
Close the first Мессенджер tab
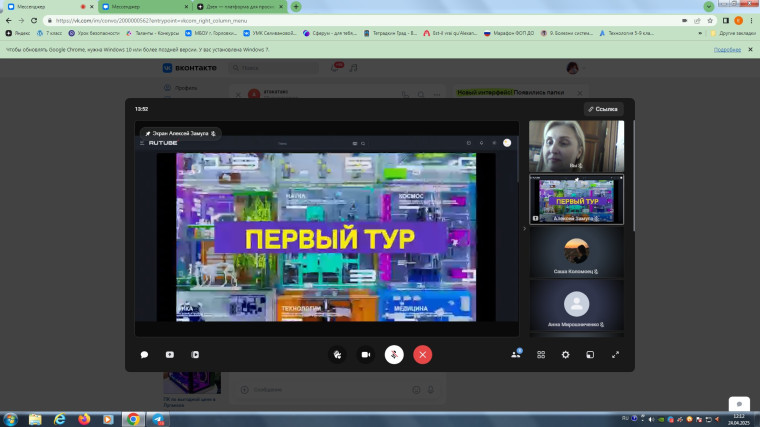(x=92, y=7)
